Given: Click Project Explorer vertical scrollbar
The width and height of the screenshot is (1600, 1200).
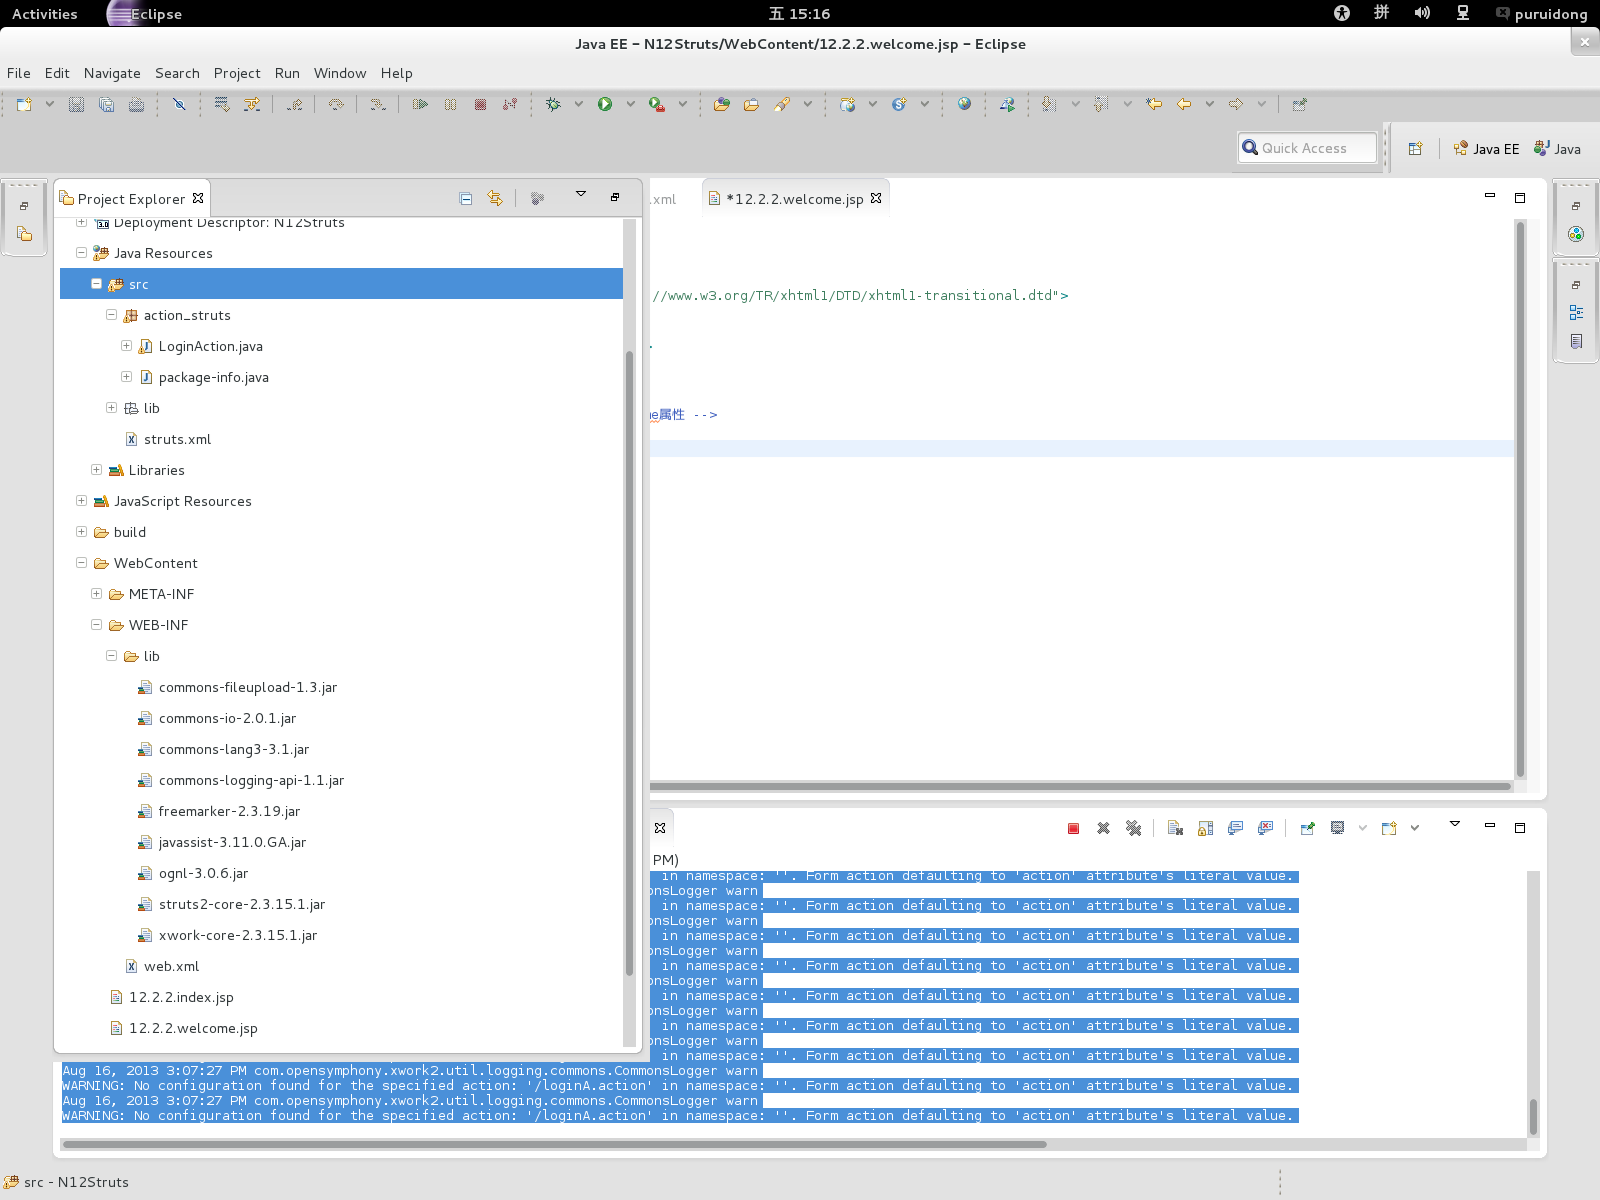Looking at the screenshot, I should coord(629,662).
